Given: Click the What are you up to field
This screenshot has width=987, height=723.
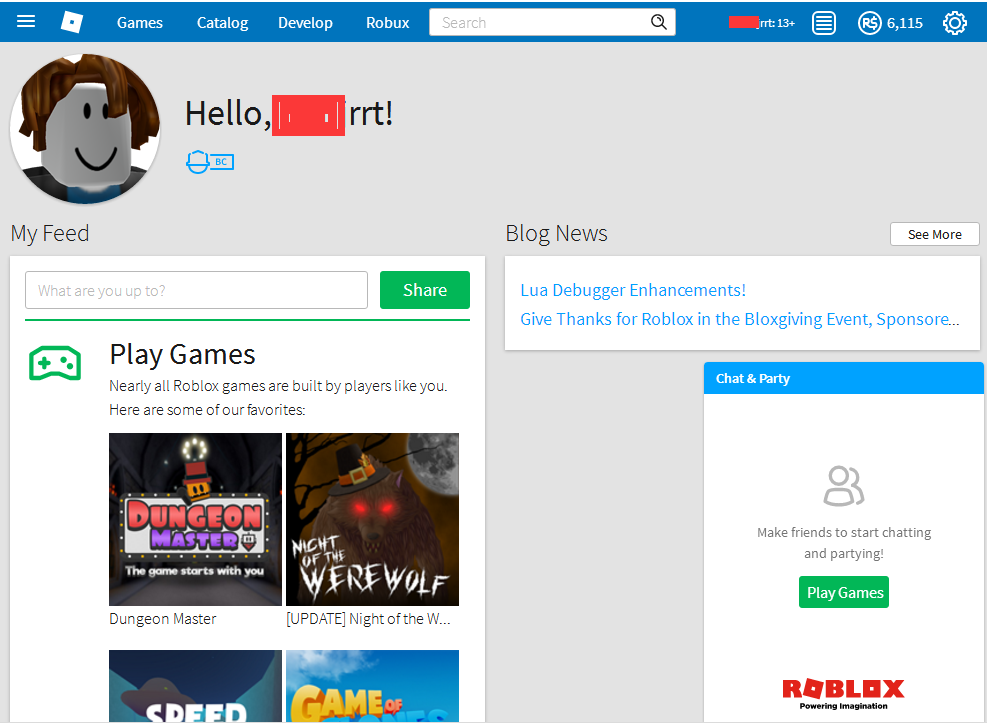Looking at the screenshot, I should coord(196,290).
